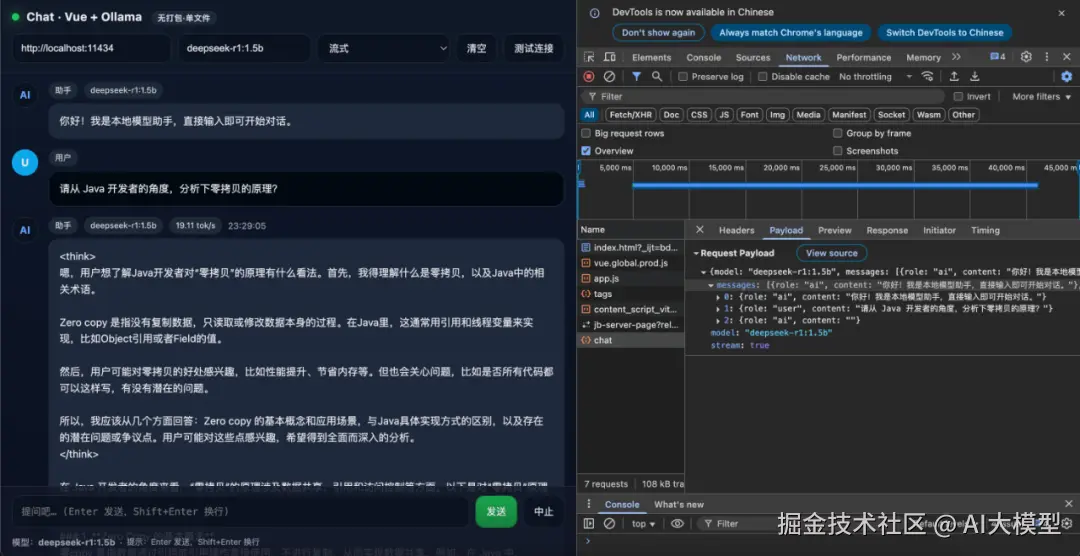Viewport: 1080px width, 556px height.
Task: Select the Fetch/XHR filter chip
Action: [630, 115]
